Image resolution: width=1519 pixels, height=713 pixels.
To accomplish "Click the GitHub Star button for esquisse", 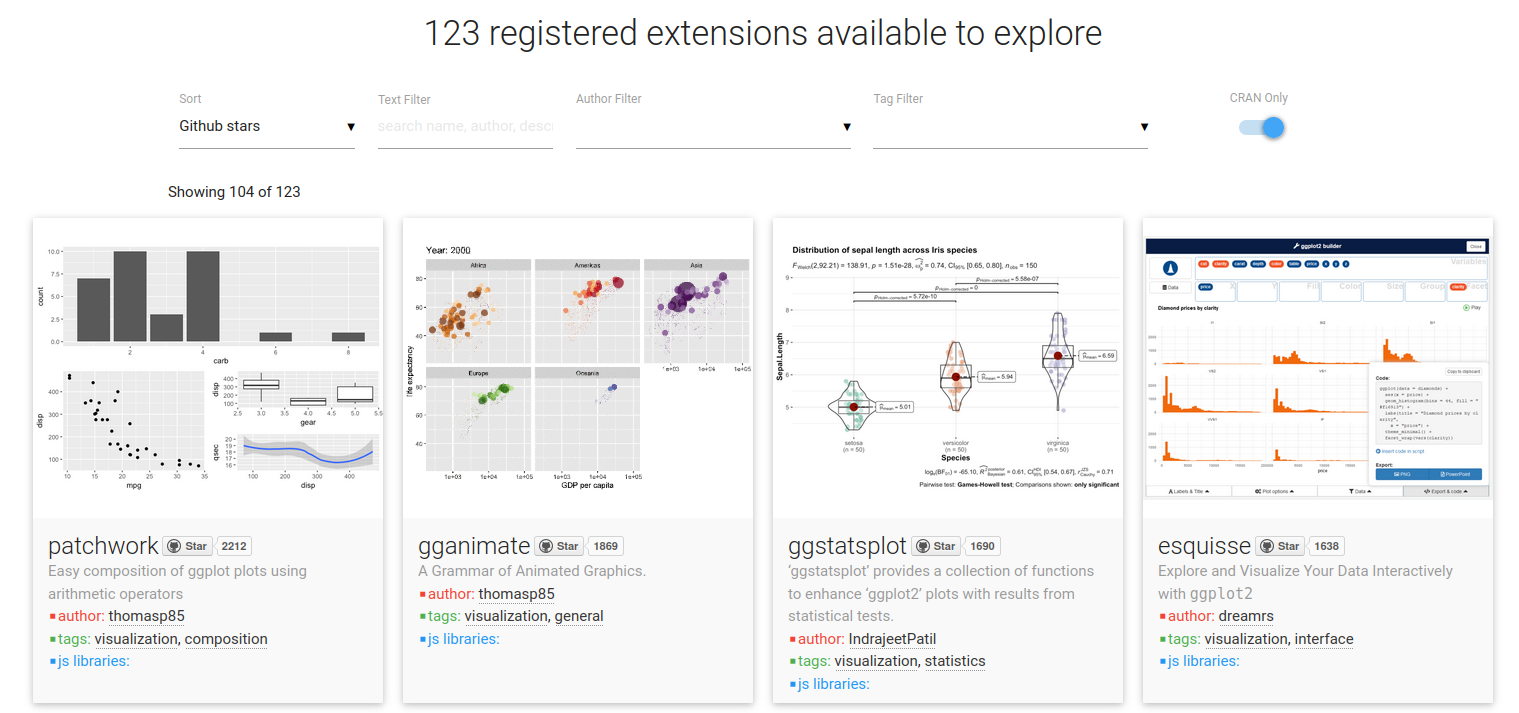I will pyautogui.click(x=1280, y=546).
